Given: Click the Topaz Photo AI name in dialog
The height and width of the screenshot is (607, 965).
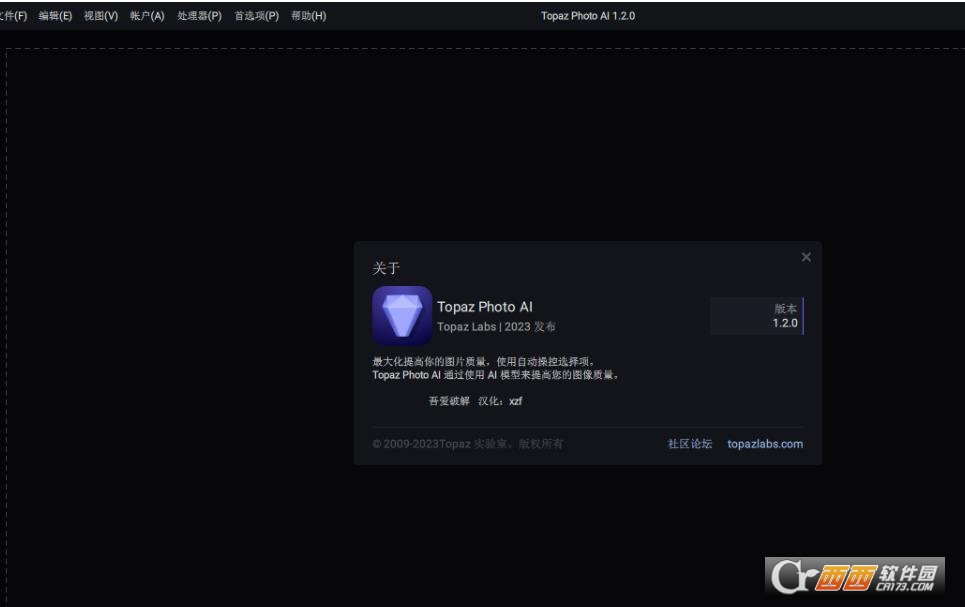Looking at the screenshot, I should coord(485,307).
